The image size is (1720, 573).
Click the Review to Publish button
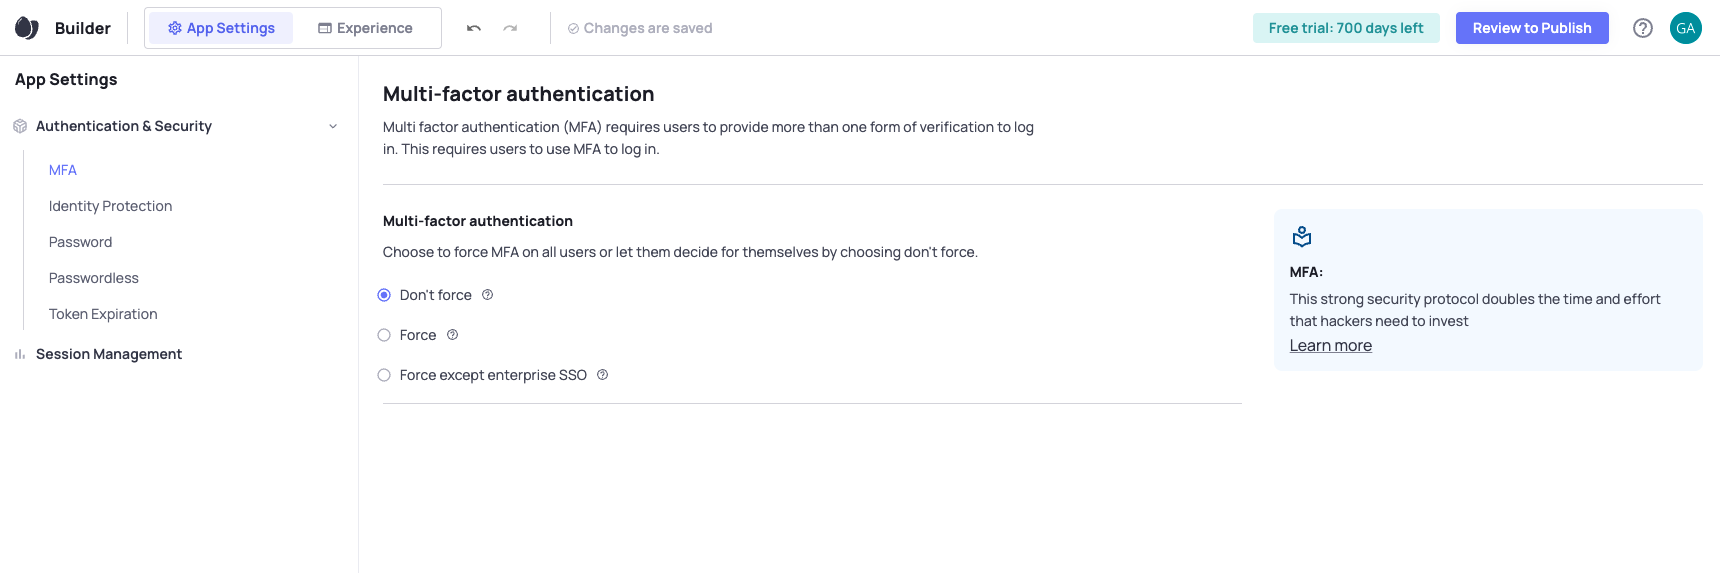pos(1532,28)
